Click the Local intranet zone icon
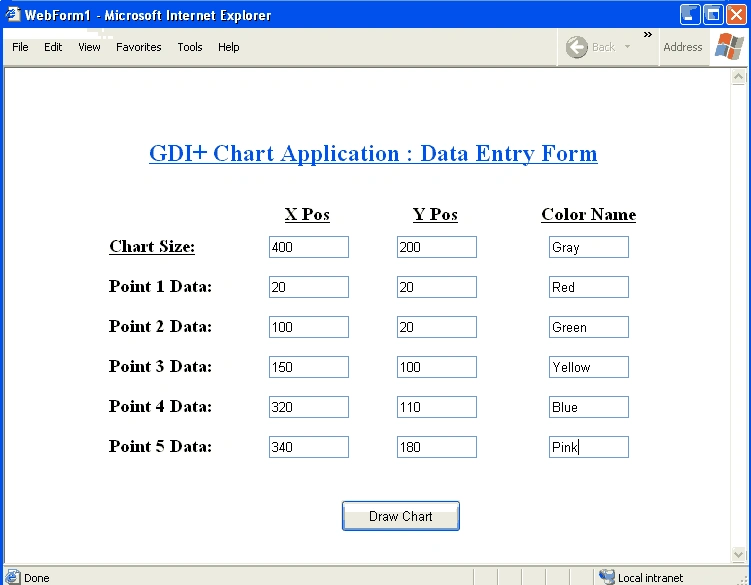Viewport: 751px width, 585px height. pos(607,577)
